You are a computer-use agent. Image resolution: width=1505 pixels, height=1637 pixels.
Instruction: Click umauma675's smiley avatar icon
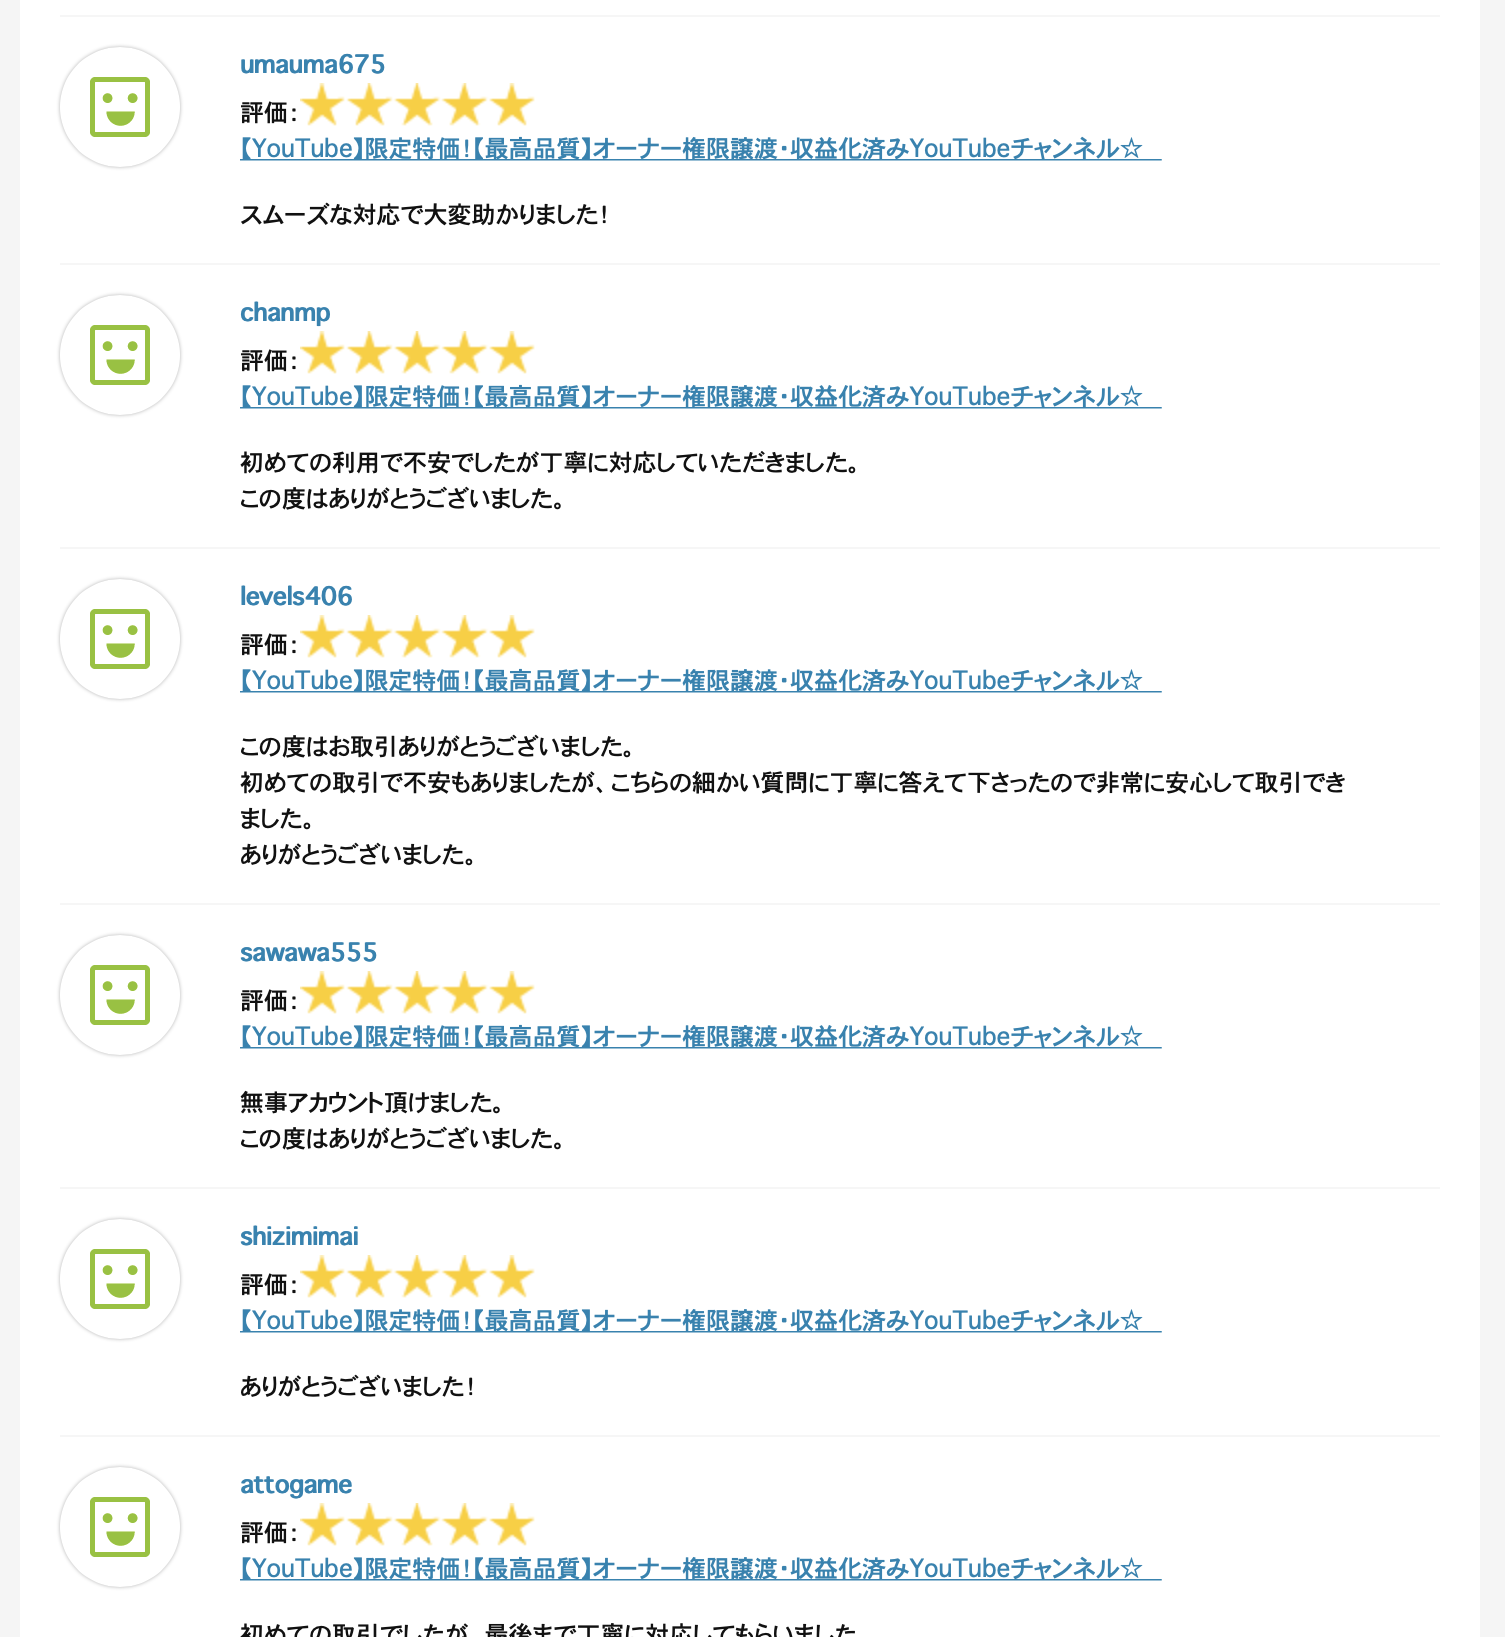coord(120,107)
